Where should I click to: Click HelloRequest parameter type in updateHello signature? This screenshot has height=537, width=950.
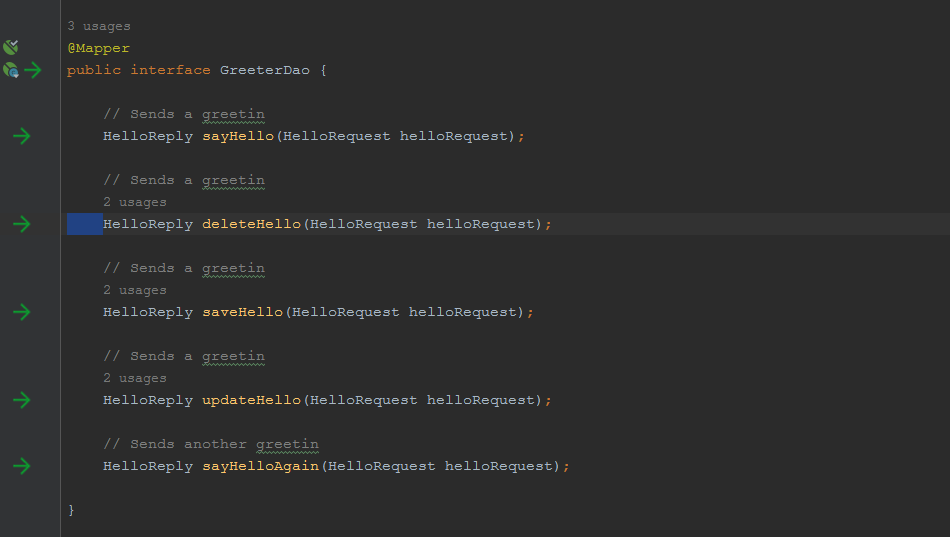pos(364,400)
